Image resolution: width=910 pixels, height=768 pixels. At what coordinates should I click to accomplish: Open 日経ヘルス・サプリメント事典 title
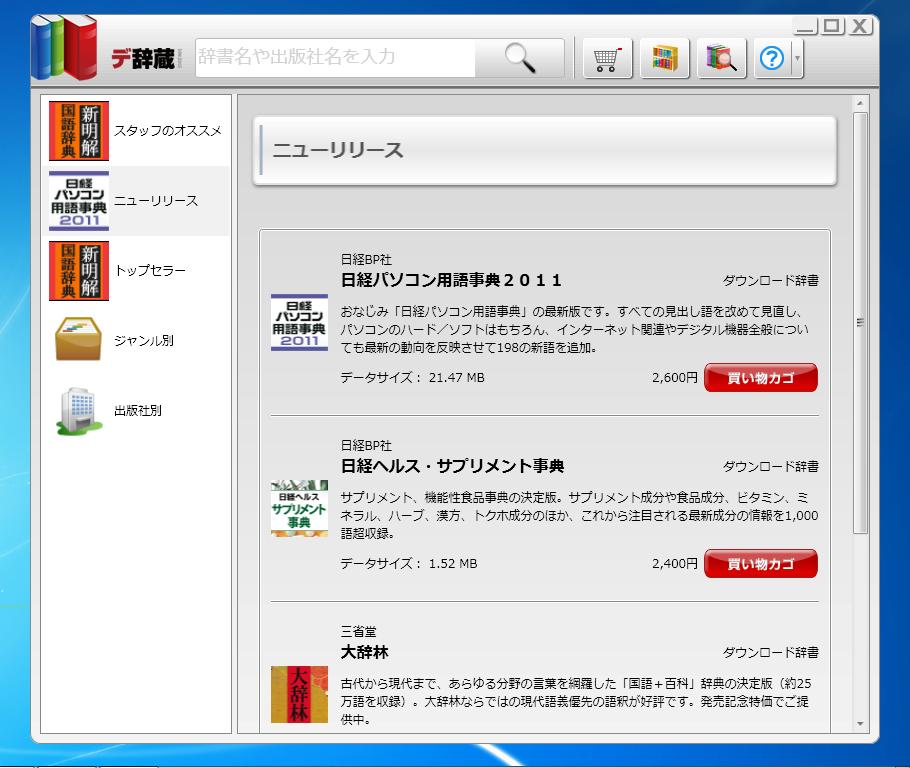click(452, 466)
